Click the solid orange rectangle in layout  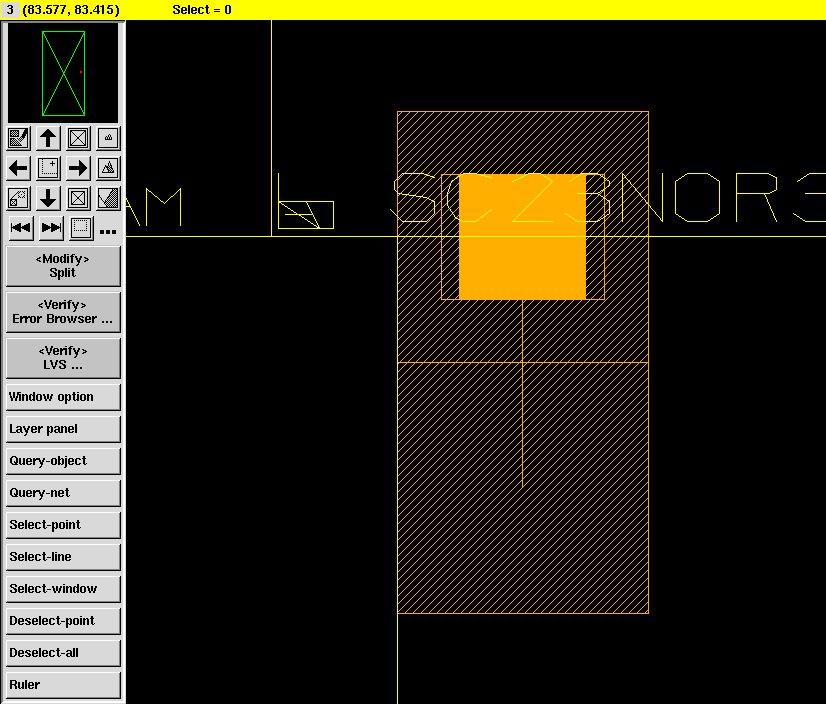(522, 237)
